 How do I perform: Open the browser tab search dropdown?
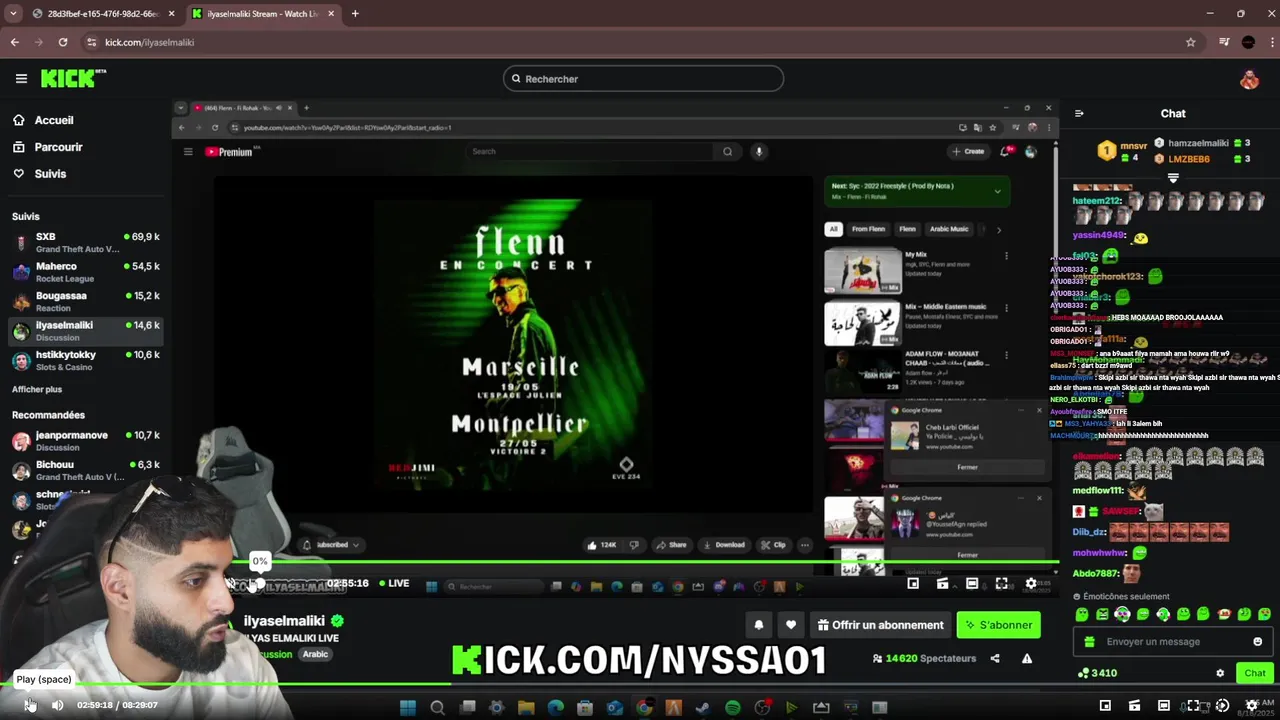tap(13, 13)
